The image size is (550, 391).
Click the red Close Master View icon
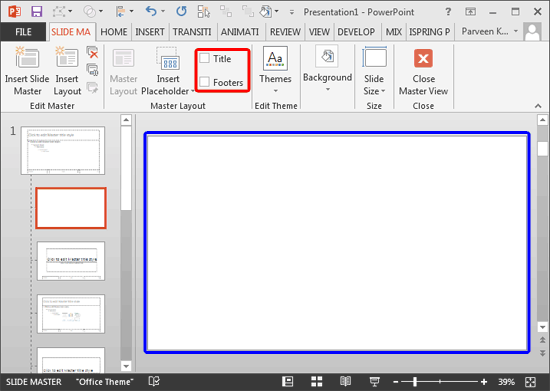click(423, 59)
